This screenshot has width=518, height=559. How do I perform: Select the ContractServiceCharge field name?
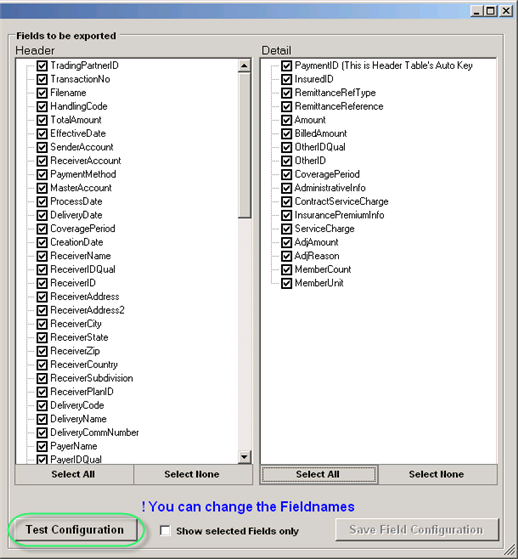coord(342,201)
